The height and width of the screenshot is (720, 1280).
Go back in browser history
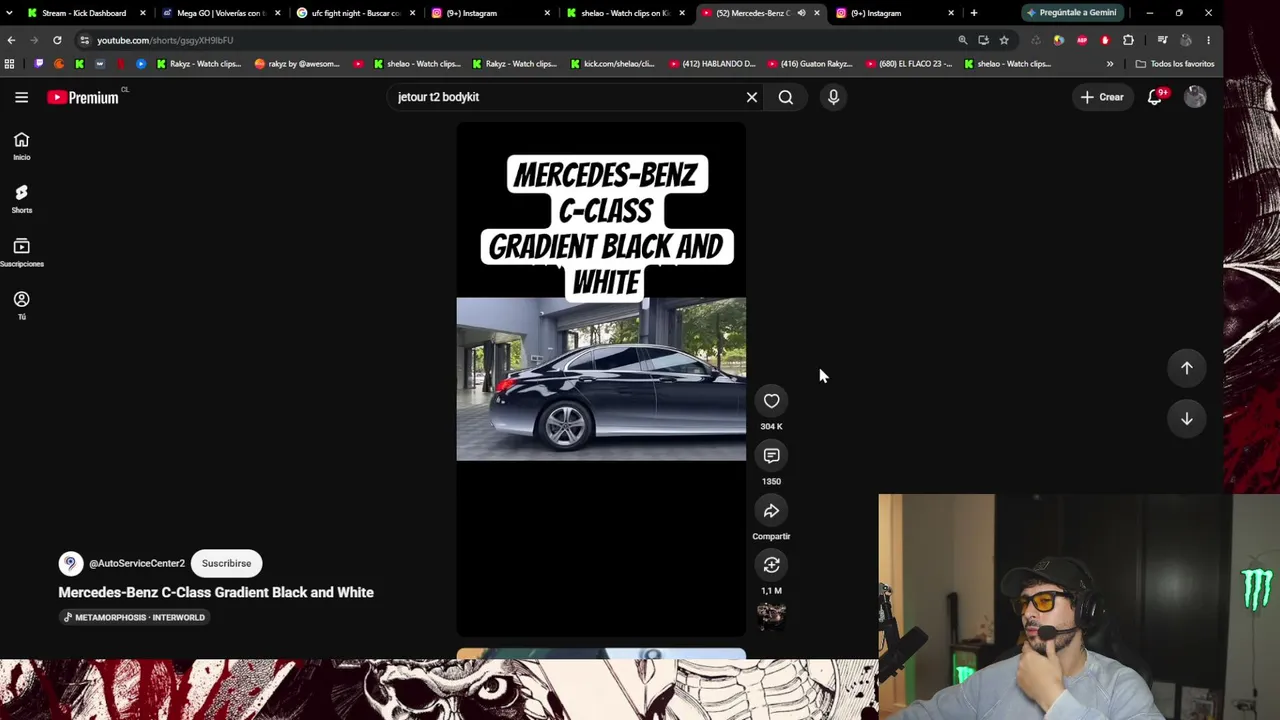pos(11,40)
